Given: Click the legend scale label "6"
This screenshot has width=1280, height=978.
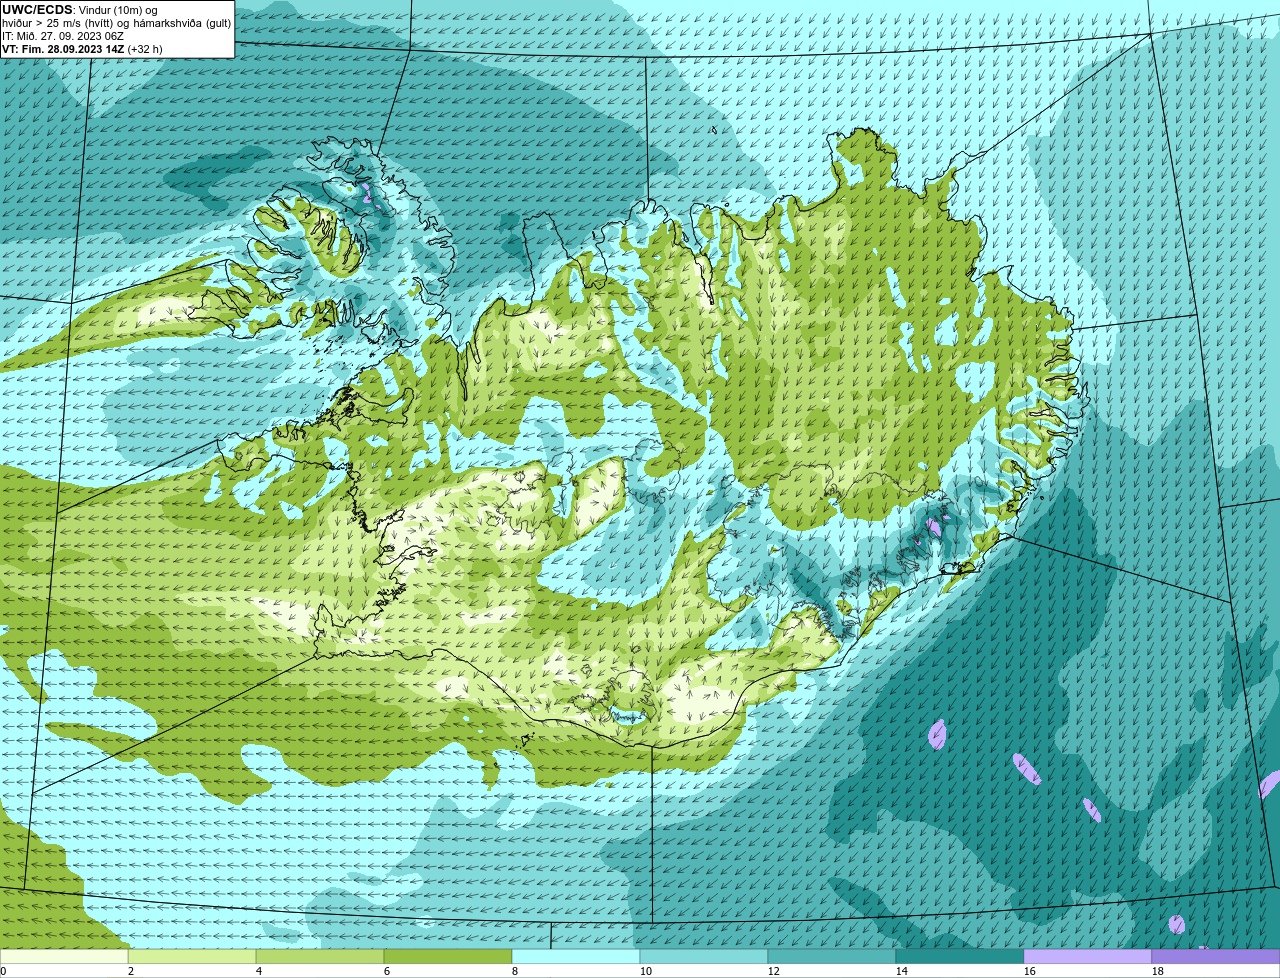Looking at the screenshot, I should (387, 971).
